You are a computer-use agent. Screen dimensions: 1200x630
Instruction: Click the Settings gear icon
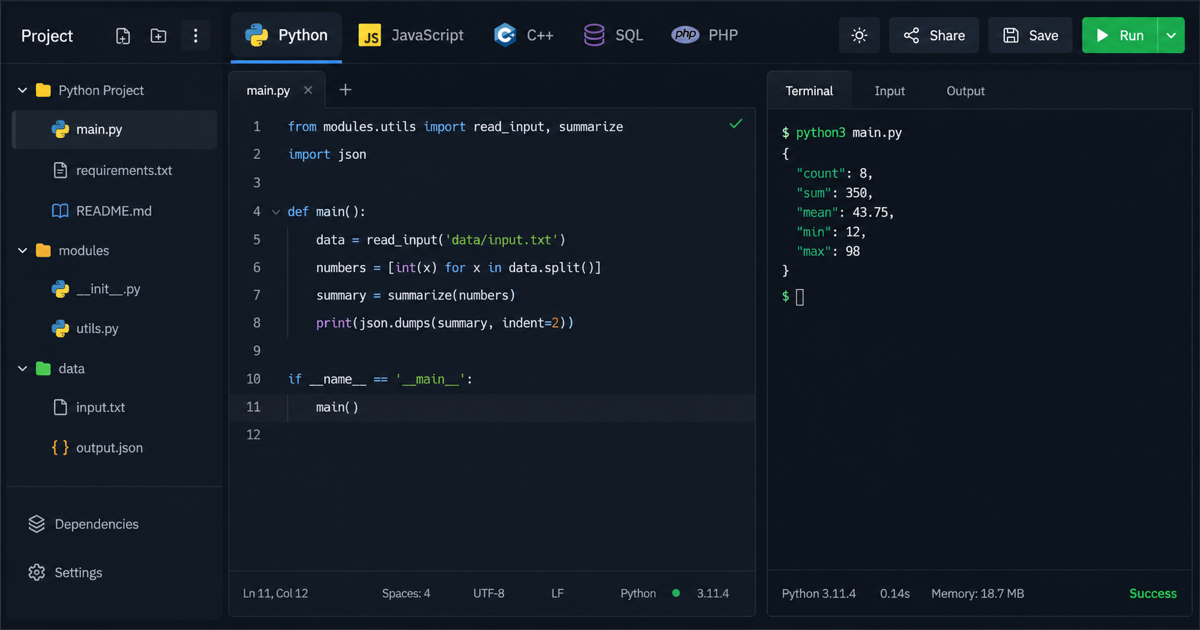(37, 573)
